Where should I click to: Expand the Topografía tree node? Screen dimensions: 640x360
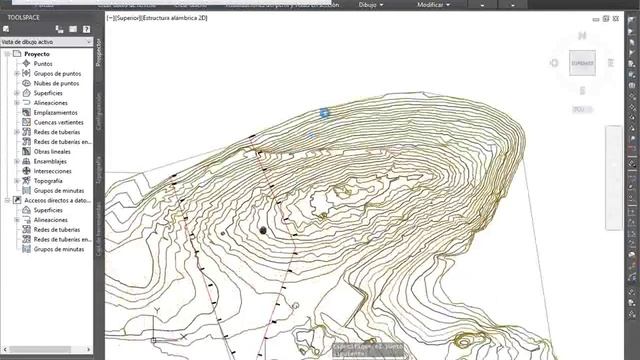17,181
